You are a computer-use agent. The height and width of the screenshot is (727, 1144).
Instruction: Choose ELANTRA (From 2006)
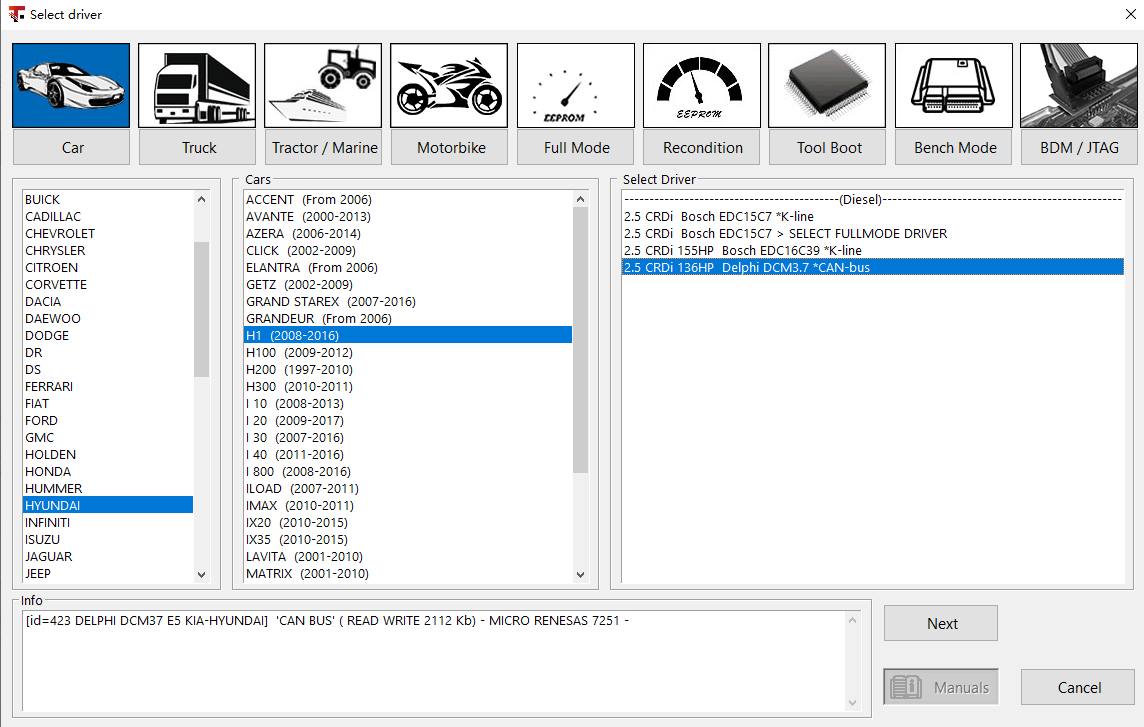pyautogui.click(x=408, y=267)
